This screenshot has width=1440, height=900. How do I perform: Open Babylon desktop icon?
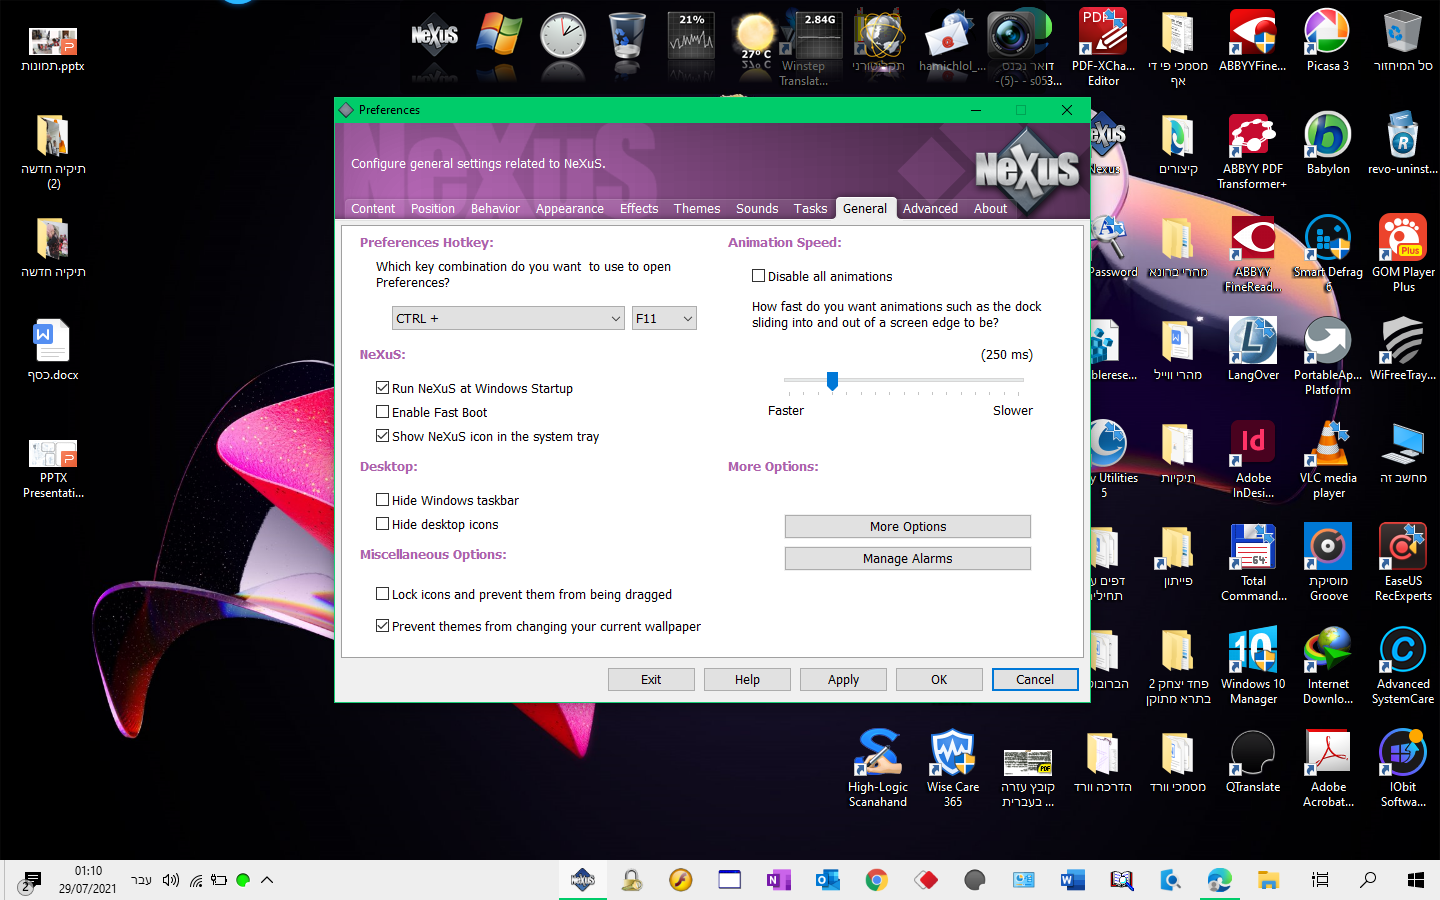pyautogui.click(x=1328, y=143)
